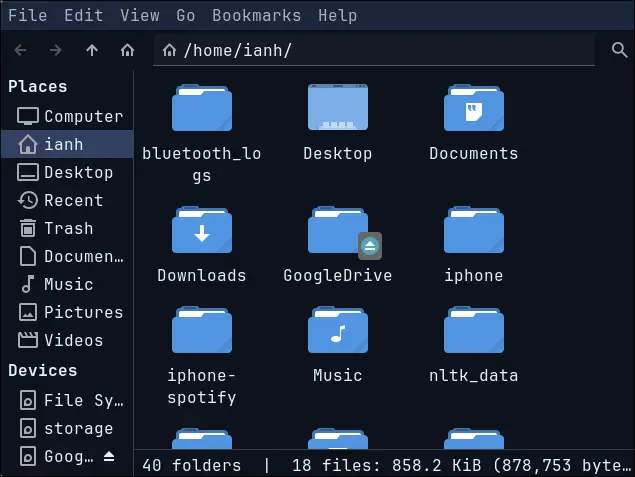Open the File menu
The width and height of the screenshot is (635, 477).
click(x=28, y=15)
